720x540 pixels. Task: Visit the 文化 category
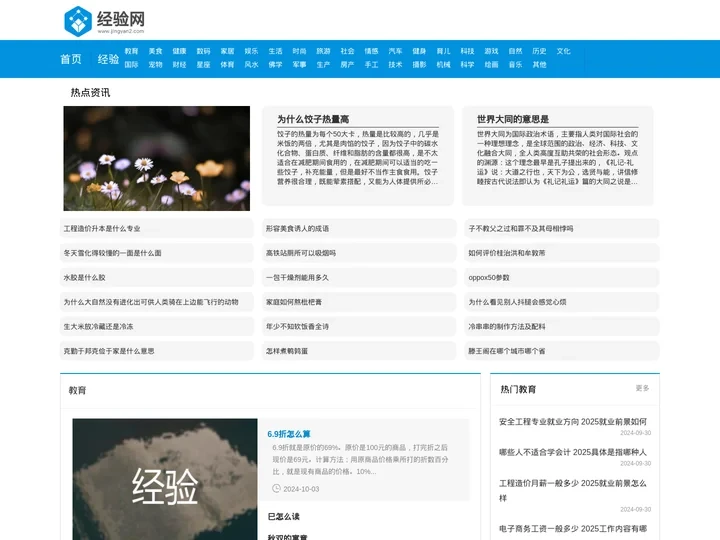(563, 51)
